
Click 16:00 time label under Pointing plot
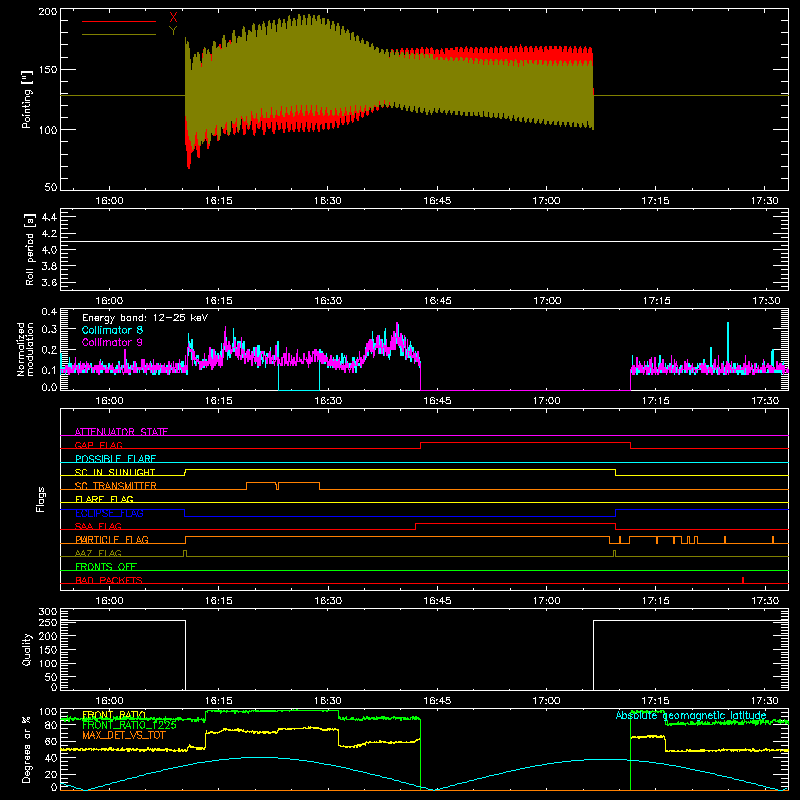pyautogui.click(x=109, y=201)
